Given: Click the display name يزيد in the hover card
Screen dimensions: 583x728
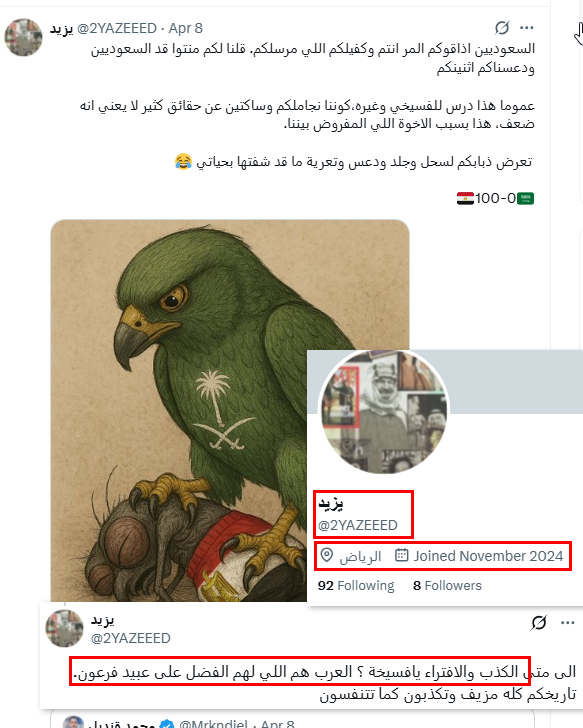Looking at the screenshot, I should 330,503.
